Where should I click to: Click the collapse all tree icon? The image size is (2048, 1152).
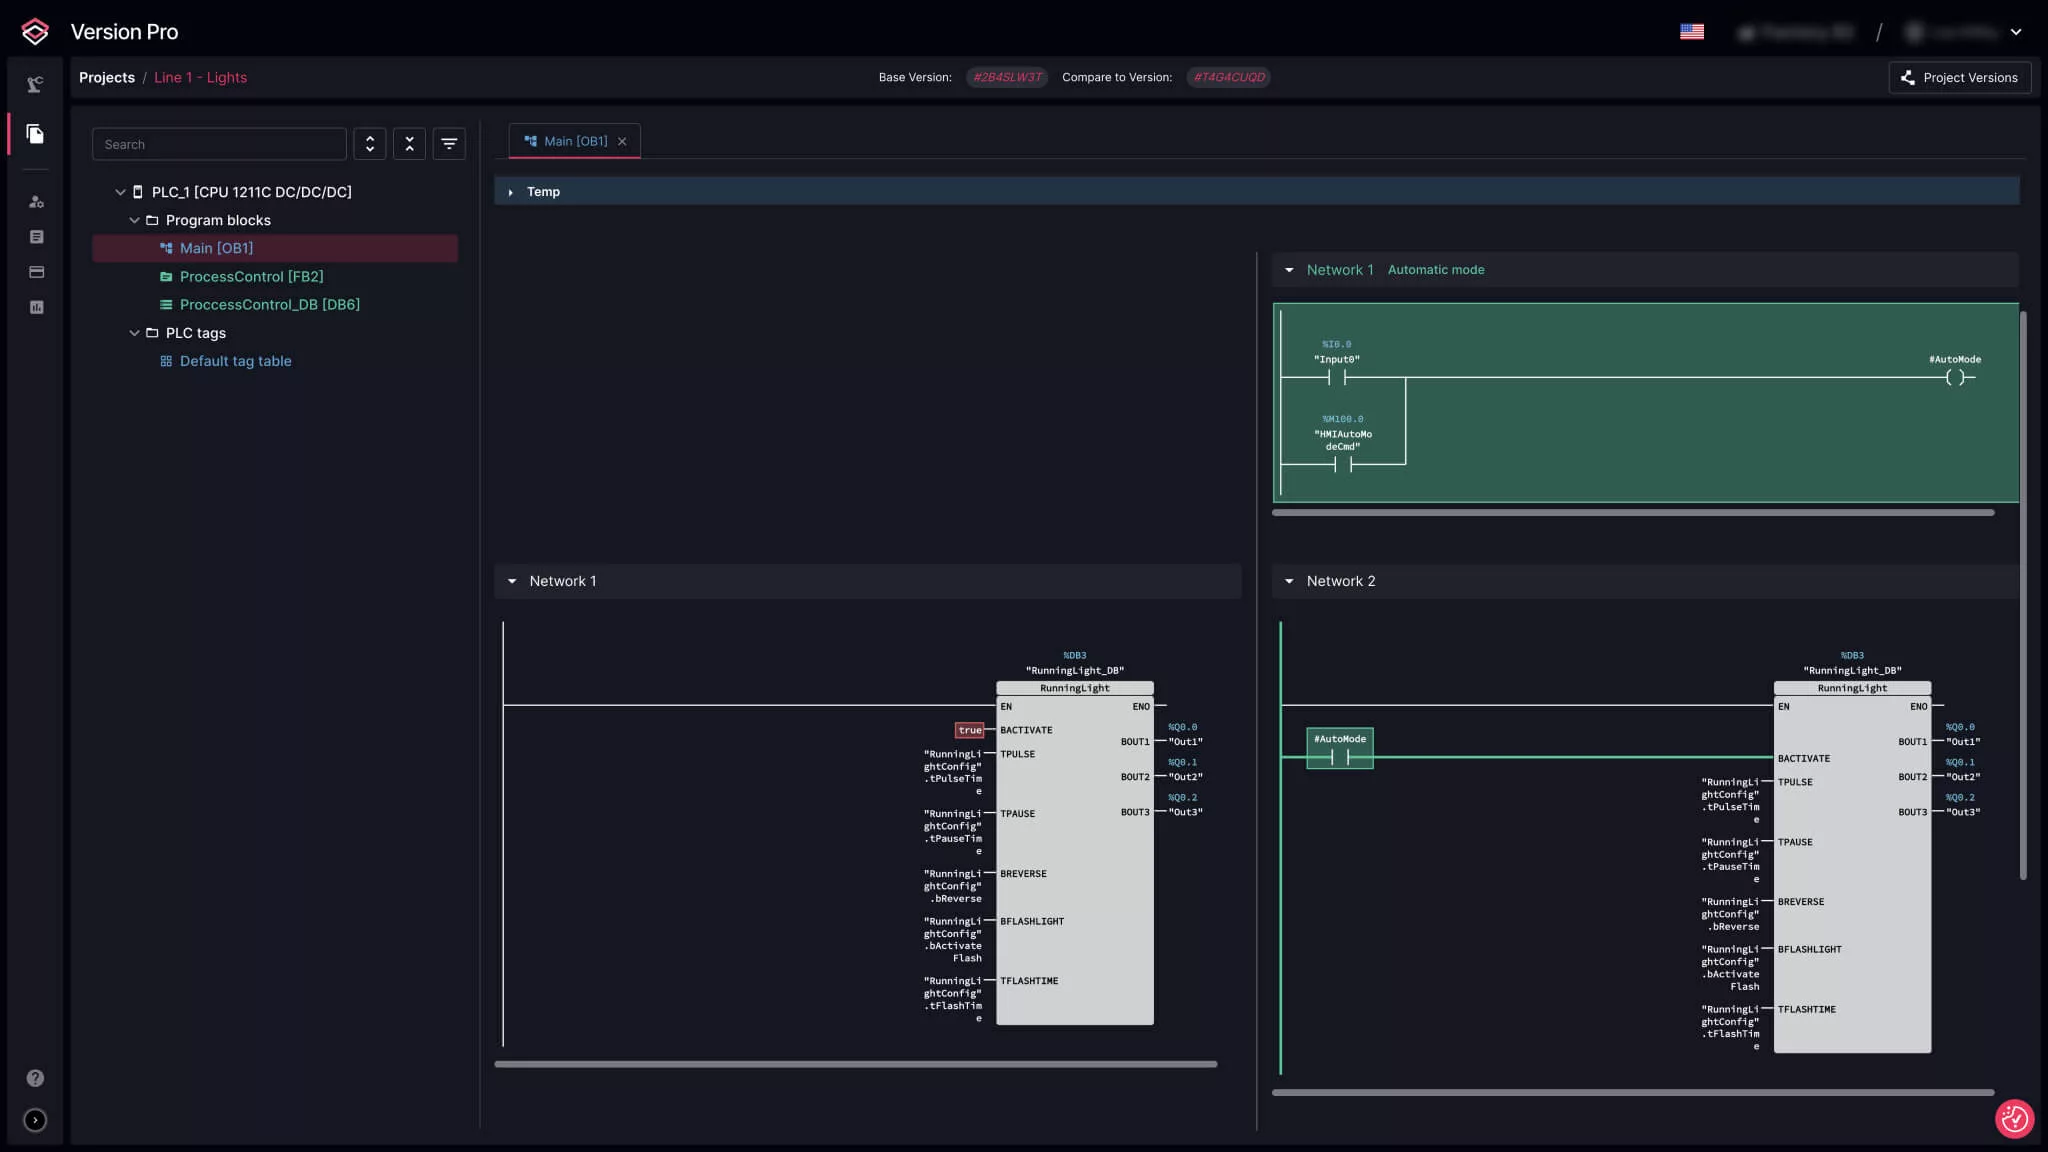pyautogui.click(x=409, y=144)
